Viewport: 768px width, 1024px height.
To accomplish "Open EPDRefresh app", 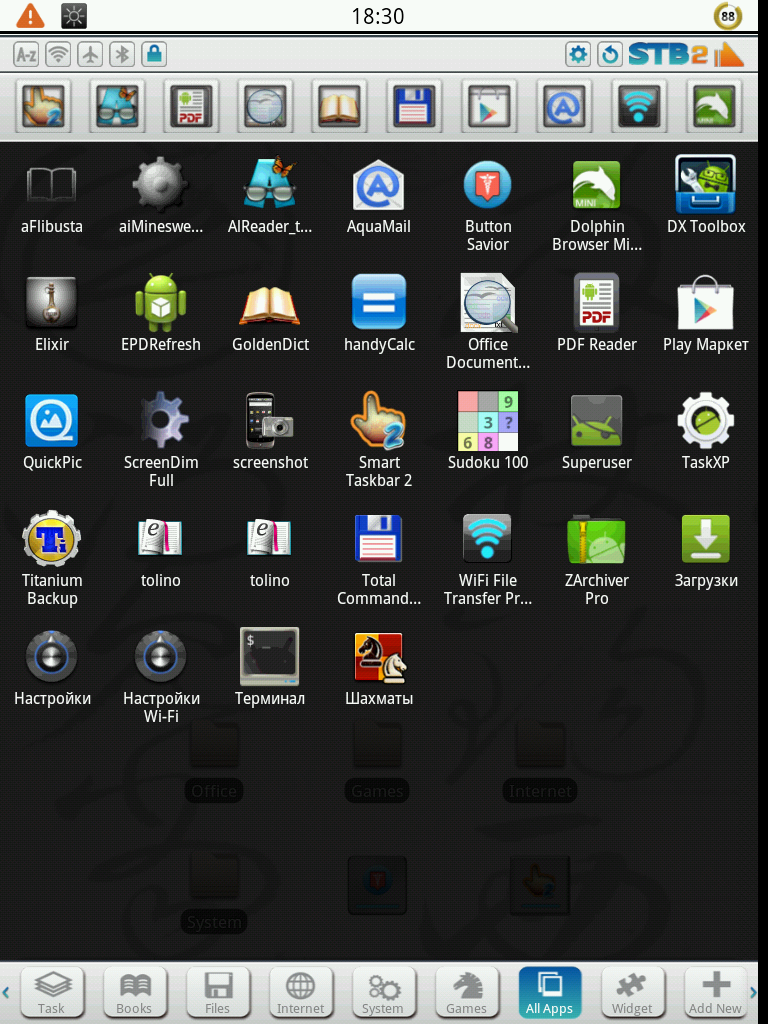I will point(161,313).
